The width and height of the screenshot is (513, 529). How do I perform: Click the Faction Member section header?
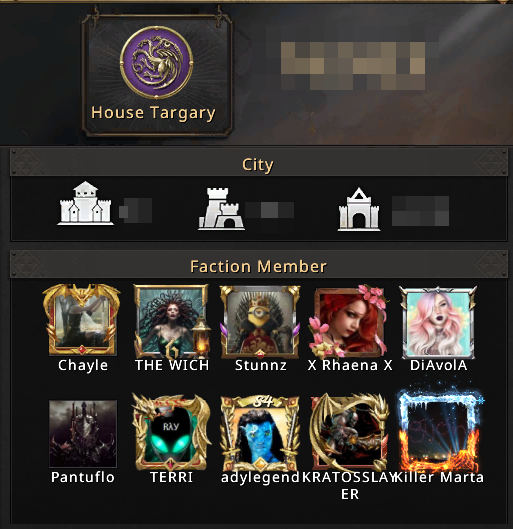pyautogui.click(x=259, y=266)
